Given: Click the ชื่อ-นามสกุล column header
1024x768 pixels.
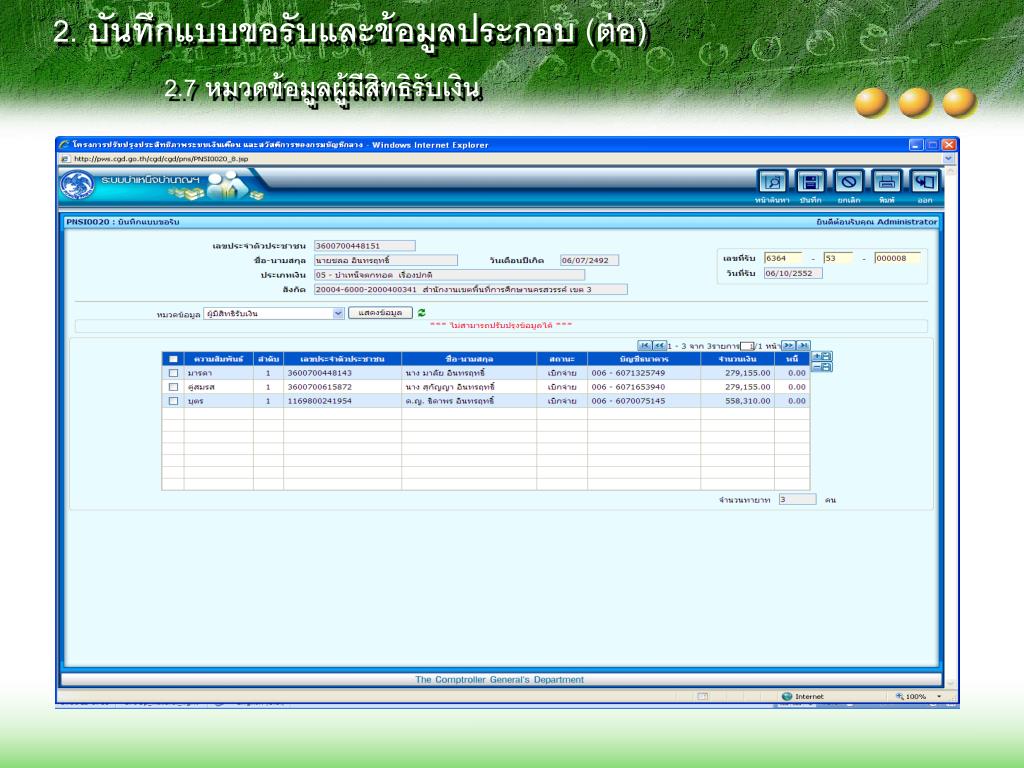Looking at the screenshot, I should (x=469, y=359).
